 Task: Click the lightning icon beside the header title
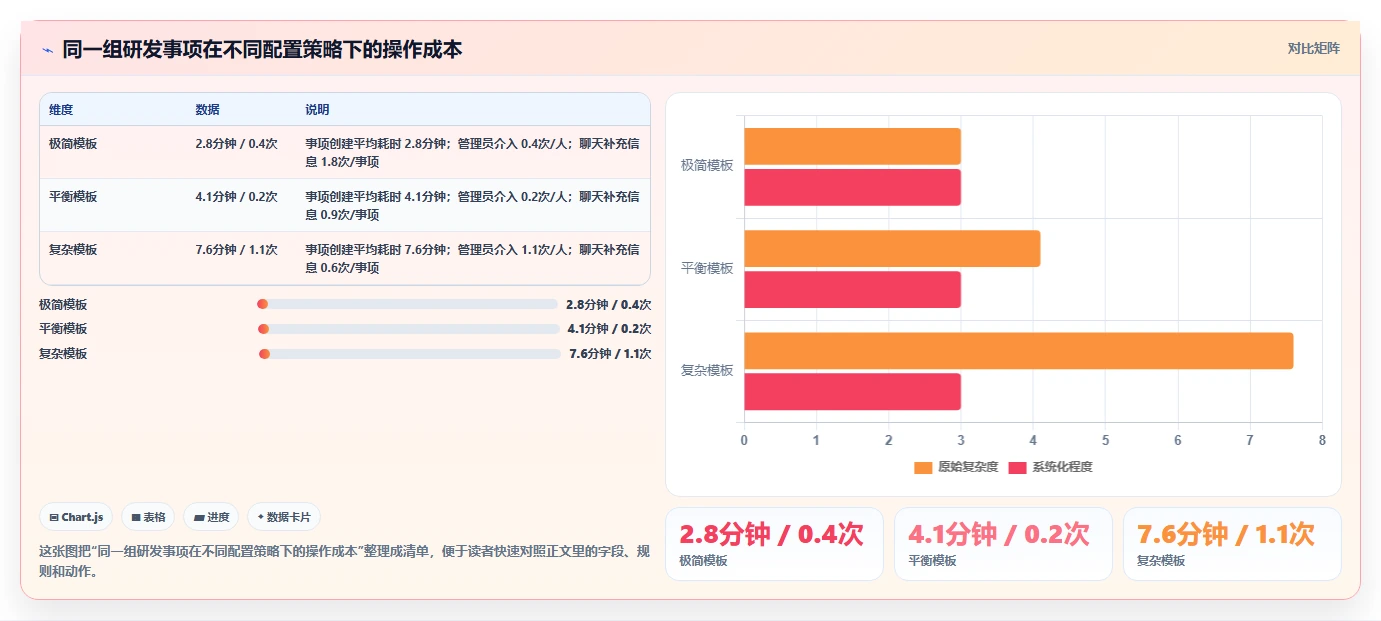pyautogui.click(x=47, y=50)
